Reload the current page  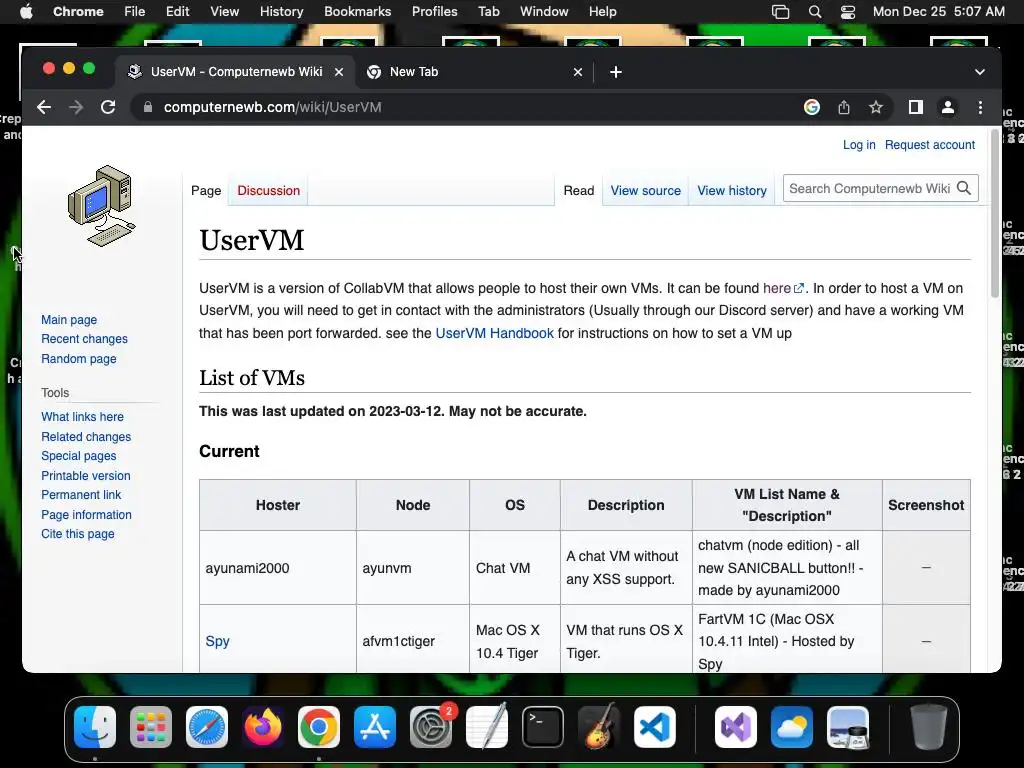[x=108, y=107]
